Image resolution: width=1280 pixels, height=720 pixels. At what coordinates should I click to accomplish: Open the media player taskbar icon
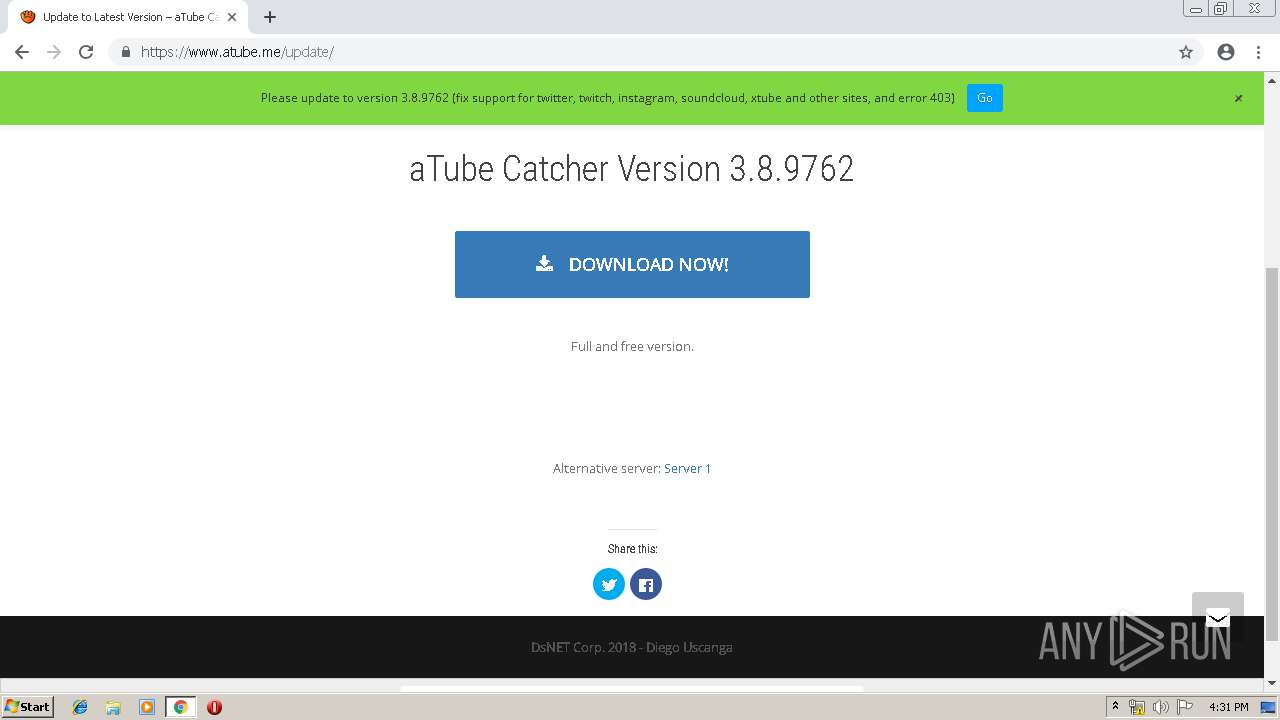coord(147,707)
